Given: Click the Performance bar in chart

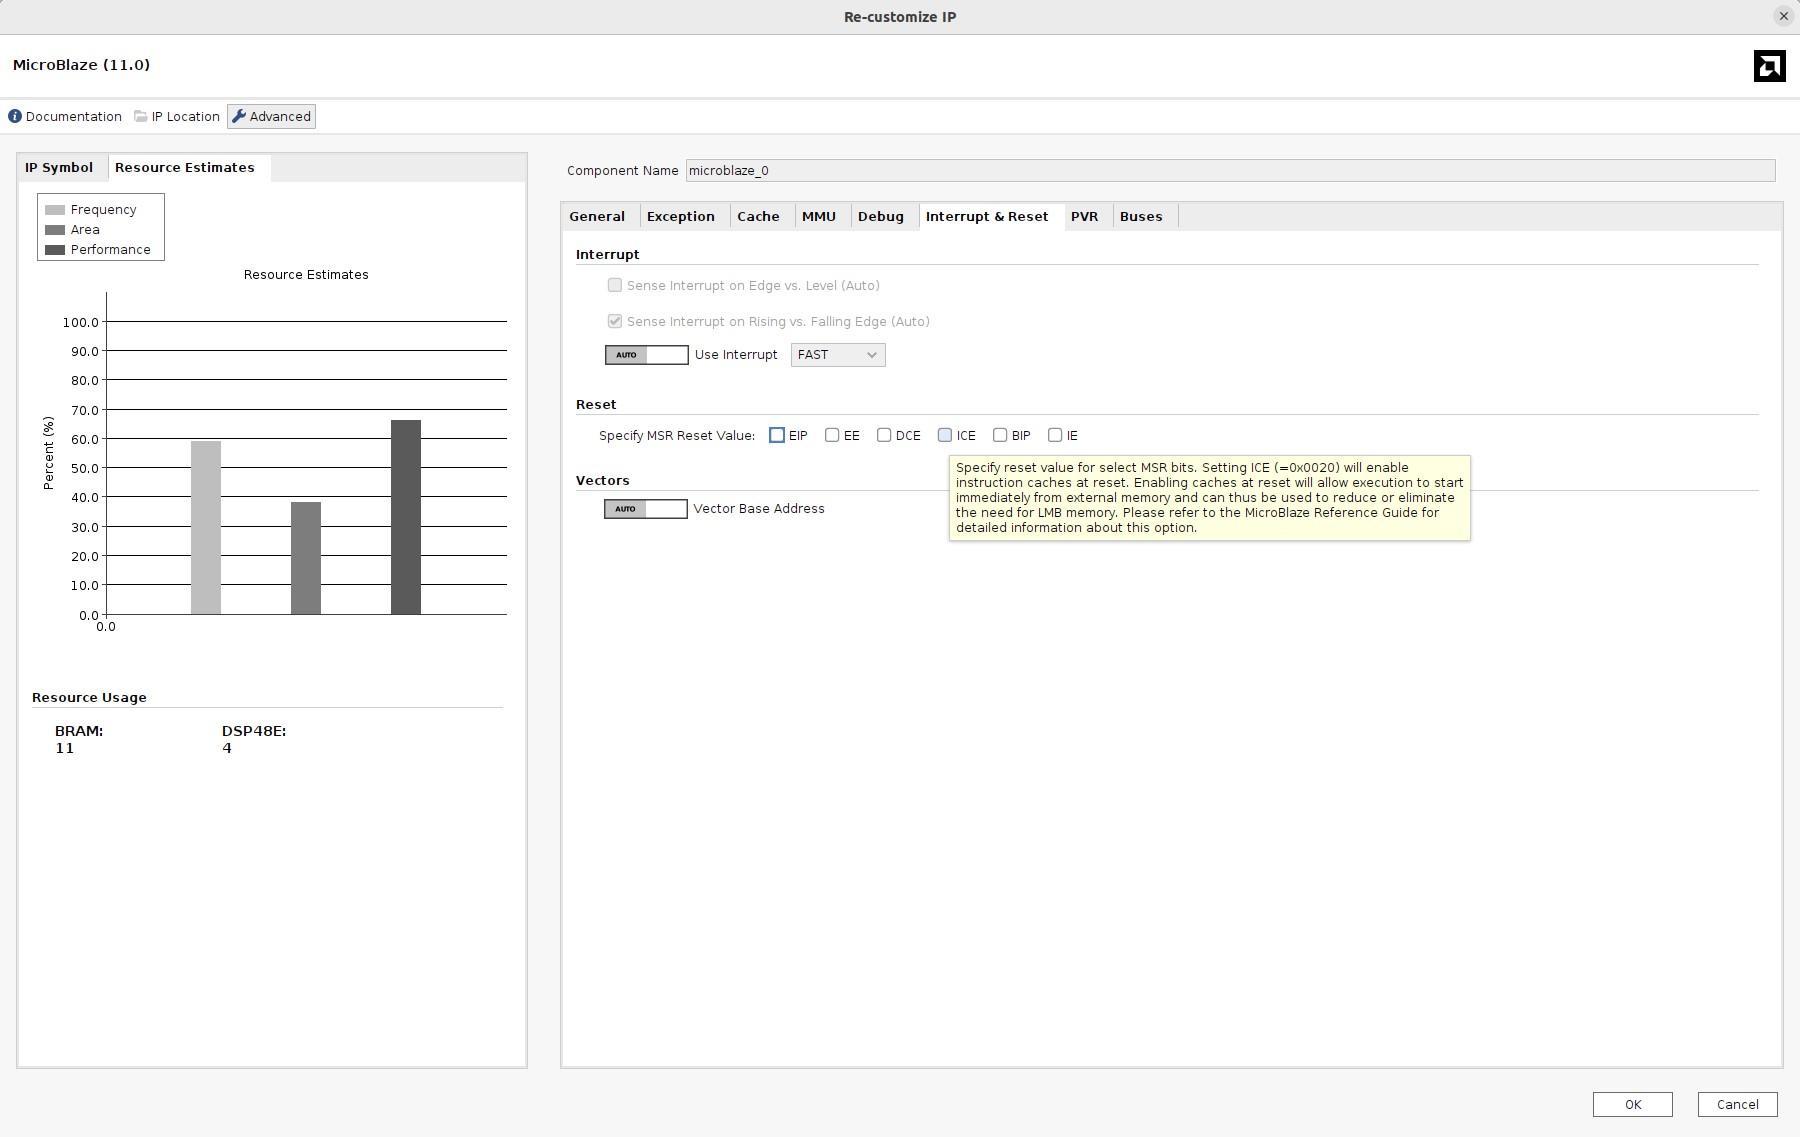Looking at the screenshot, I should (x=406, y=517).
